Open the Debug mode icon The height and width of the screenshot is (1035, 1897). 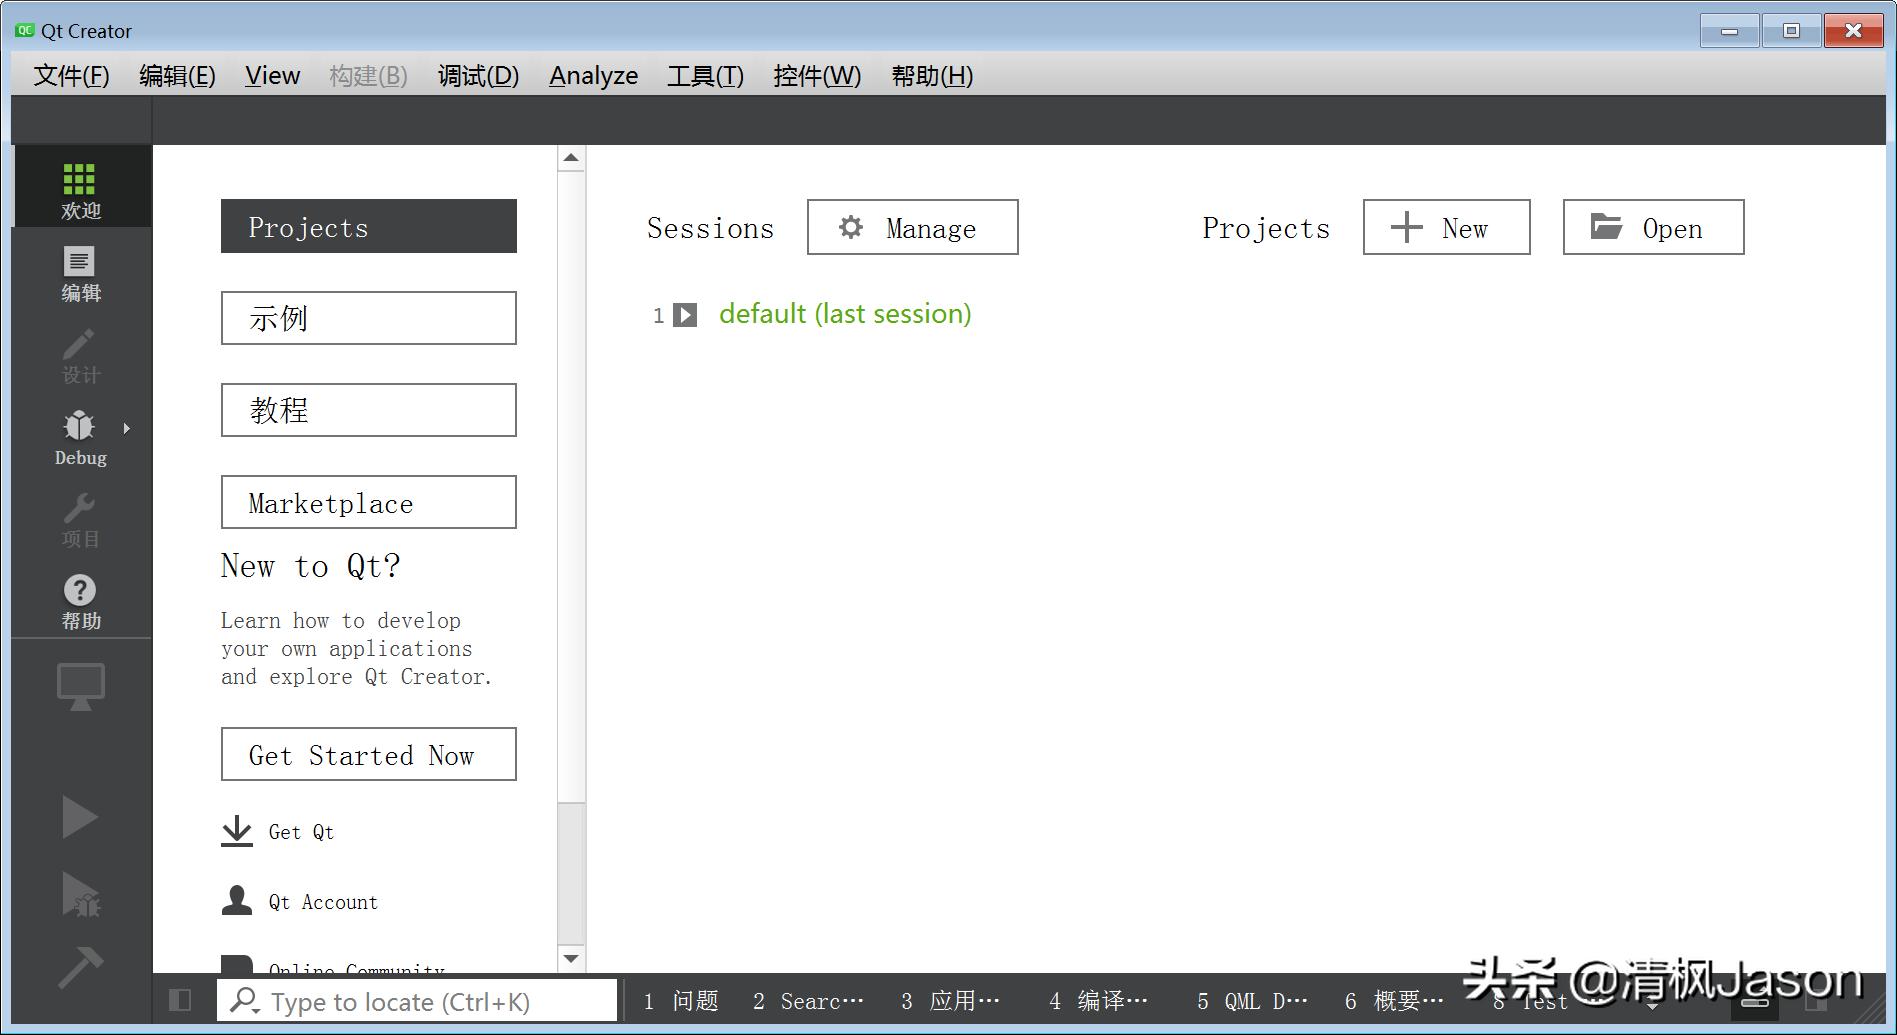click(x=80, y=437)
